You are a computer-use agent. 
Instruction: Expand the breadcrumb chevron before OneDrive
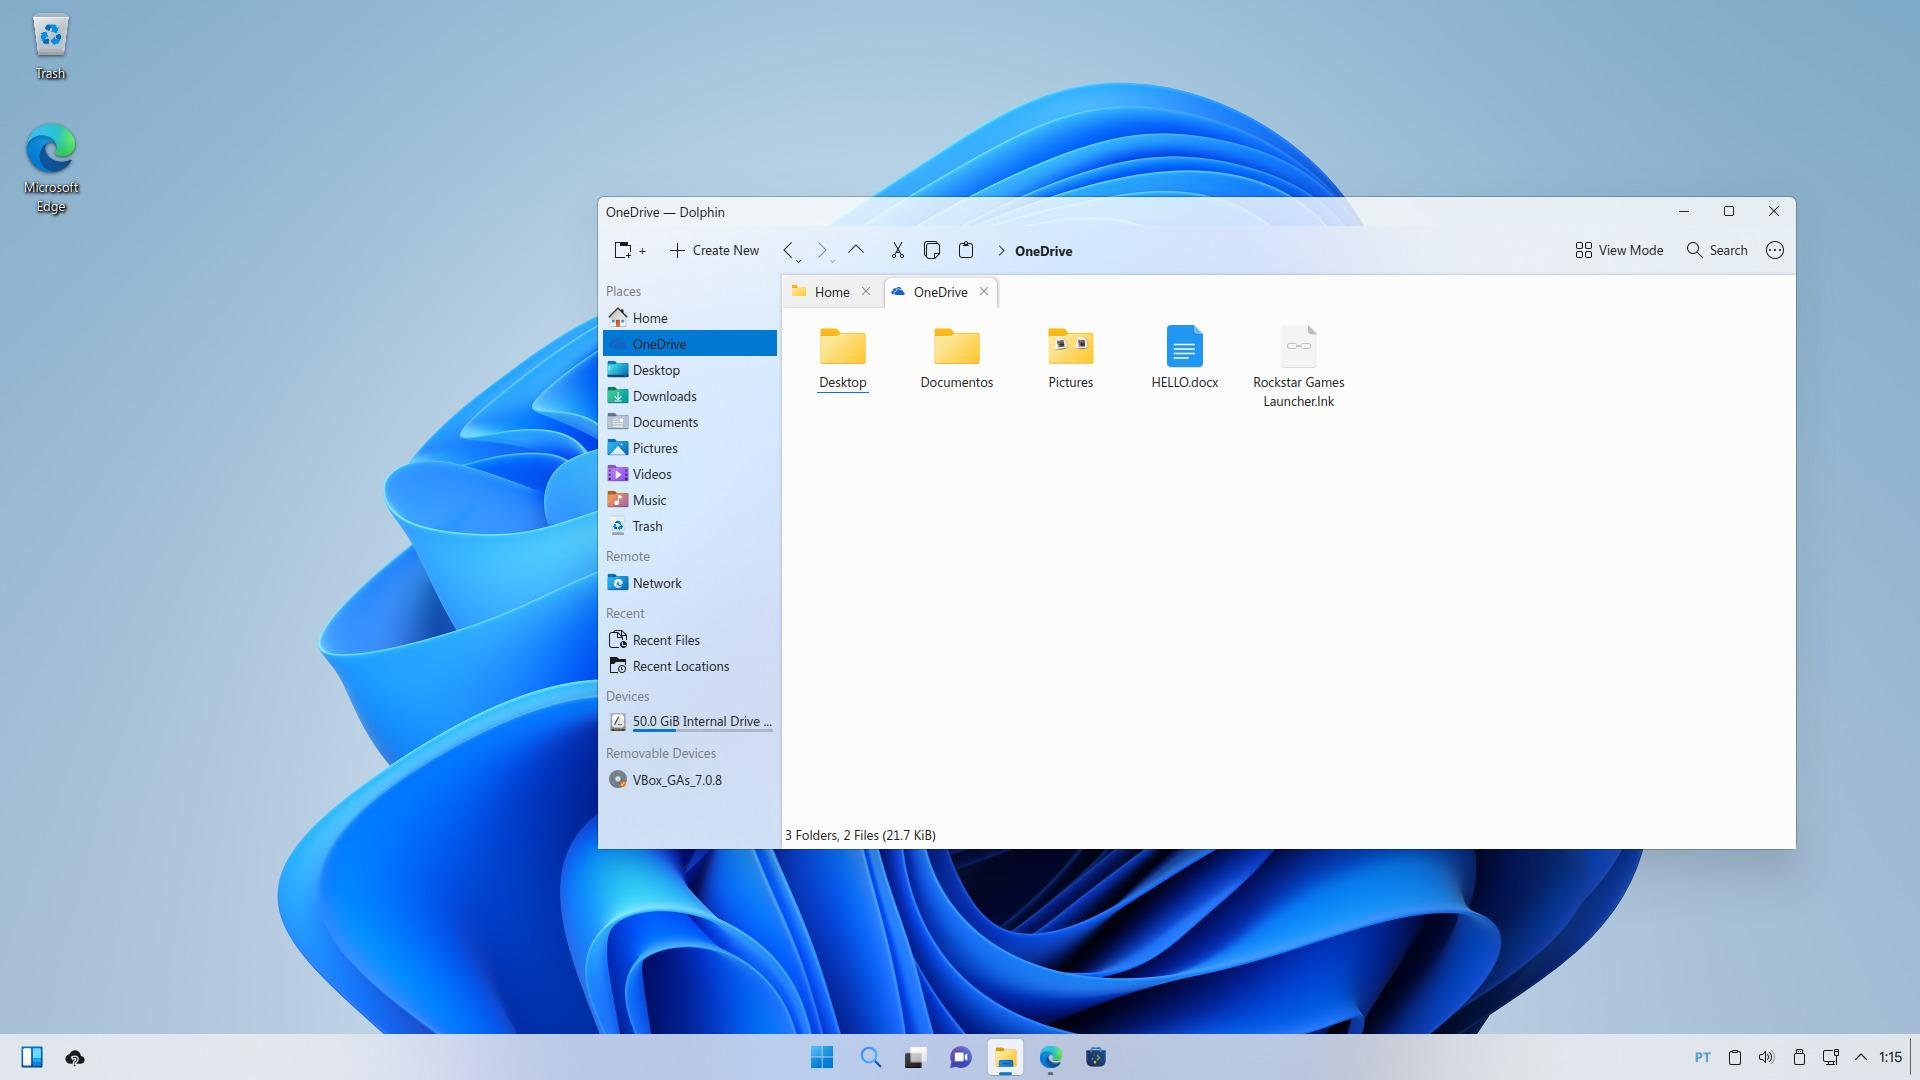point(1001,251)
